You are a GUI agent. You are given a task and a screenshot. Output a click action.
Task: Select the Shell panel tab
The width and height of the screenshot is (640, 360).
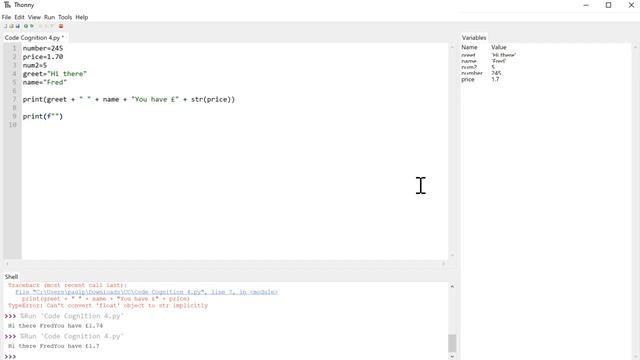coord(11,277)
